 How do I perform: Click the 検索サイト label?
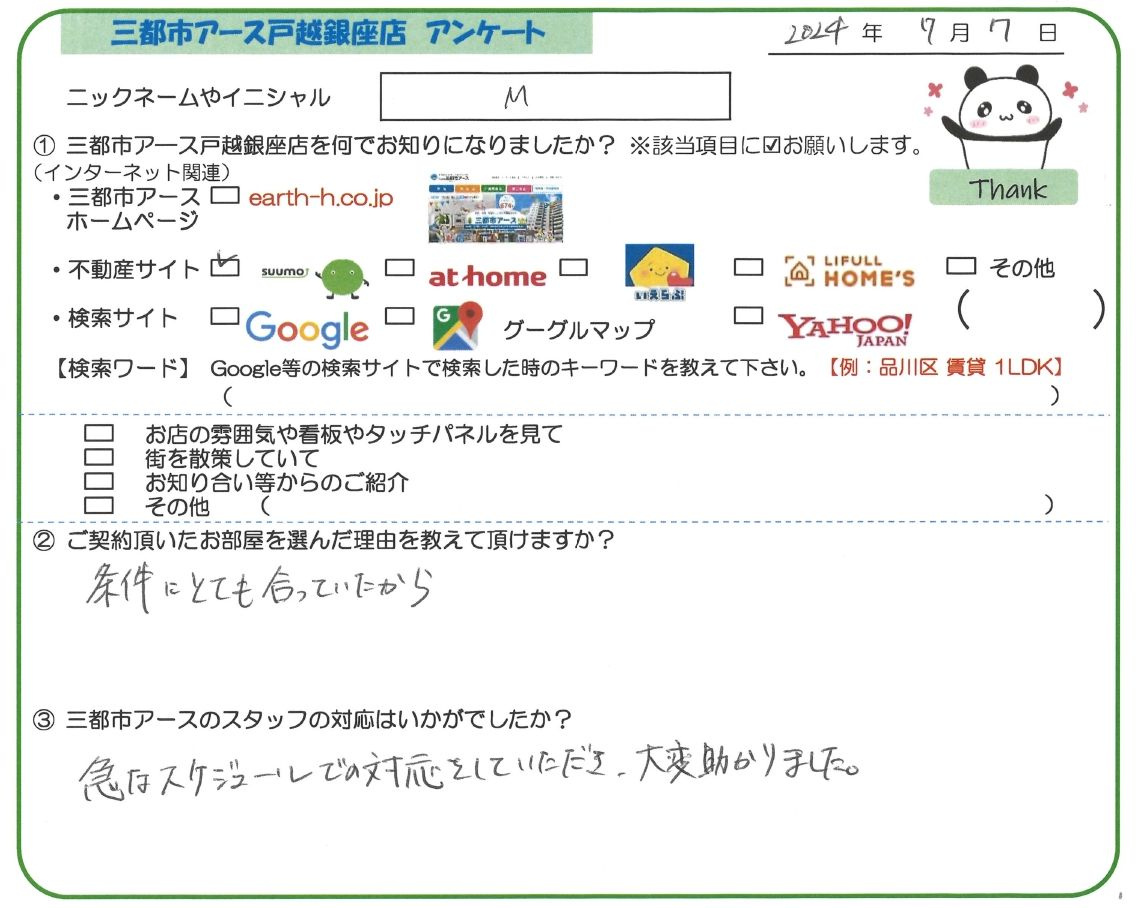point(122,318)
